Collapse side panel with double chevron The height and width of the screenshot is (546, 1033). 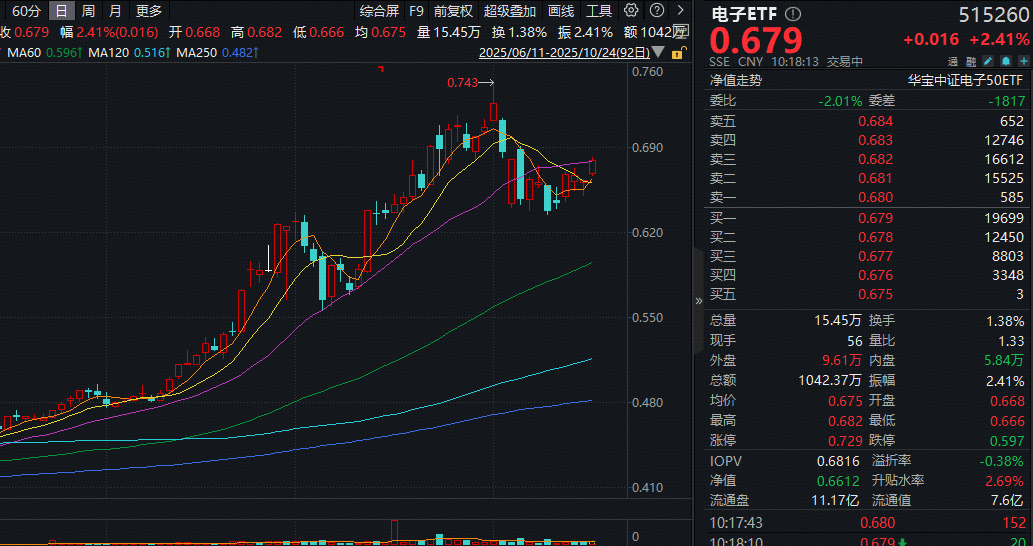pyautogui.click(x=698, y=299)
